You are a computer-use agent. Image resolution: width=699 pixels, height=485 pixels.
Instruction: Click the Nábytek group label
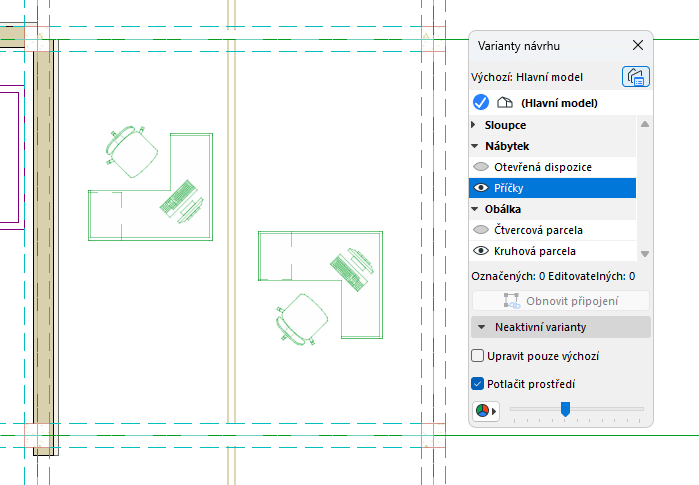click(x=507, y=146)
